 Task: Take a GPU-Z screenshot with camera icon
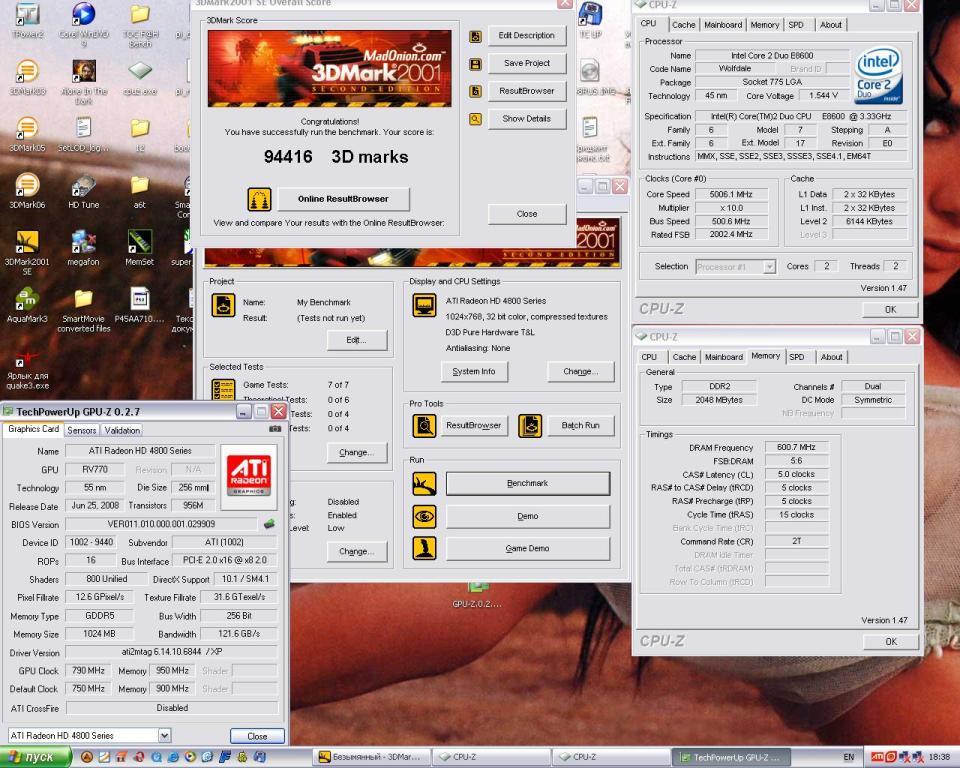275,429
